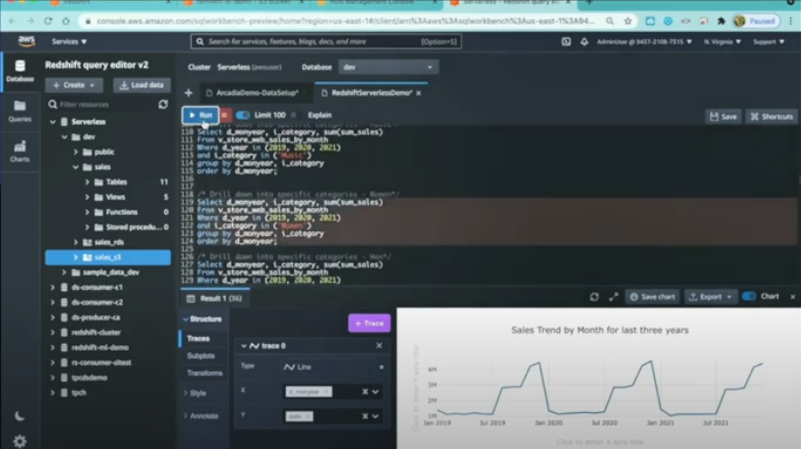Image resolution: width=801 pixels, height=449 pixels.
Task: Open the Services menu
Action: [x=69, y=41]
